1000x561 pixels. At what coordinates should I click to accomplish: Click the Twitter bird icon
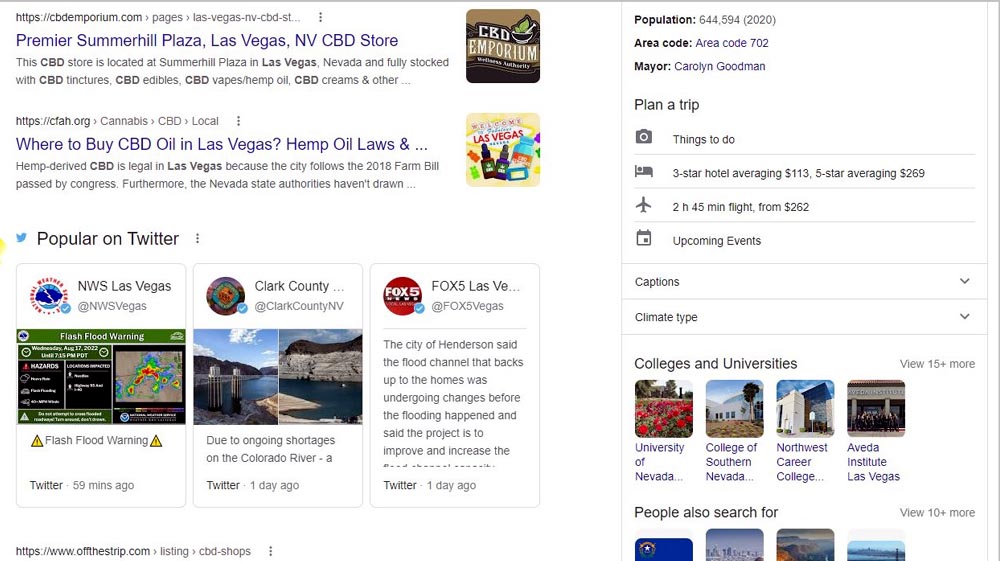point(21,238)
